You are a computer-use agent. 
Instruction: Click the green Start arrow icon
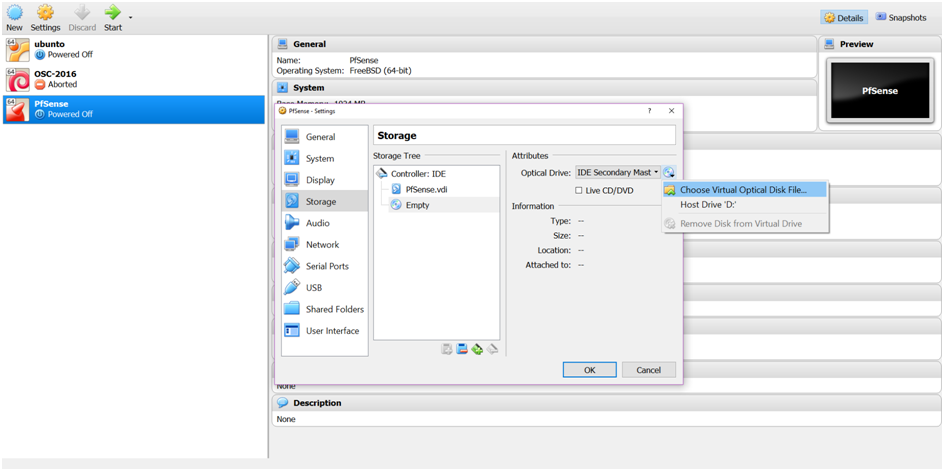pyautogui.click(x=112, y=13)
